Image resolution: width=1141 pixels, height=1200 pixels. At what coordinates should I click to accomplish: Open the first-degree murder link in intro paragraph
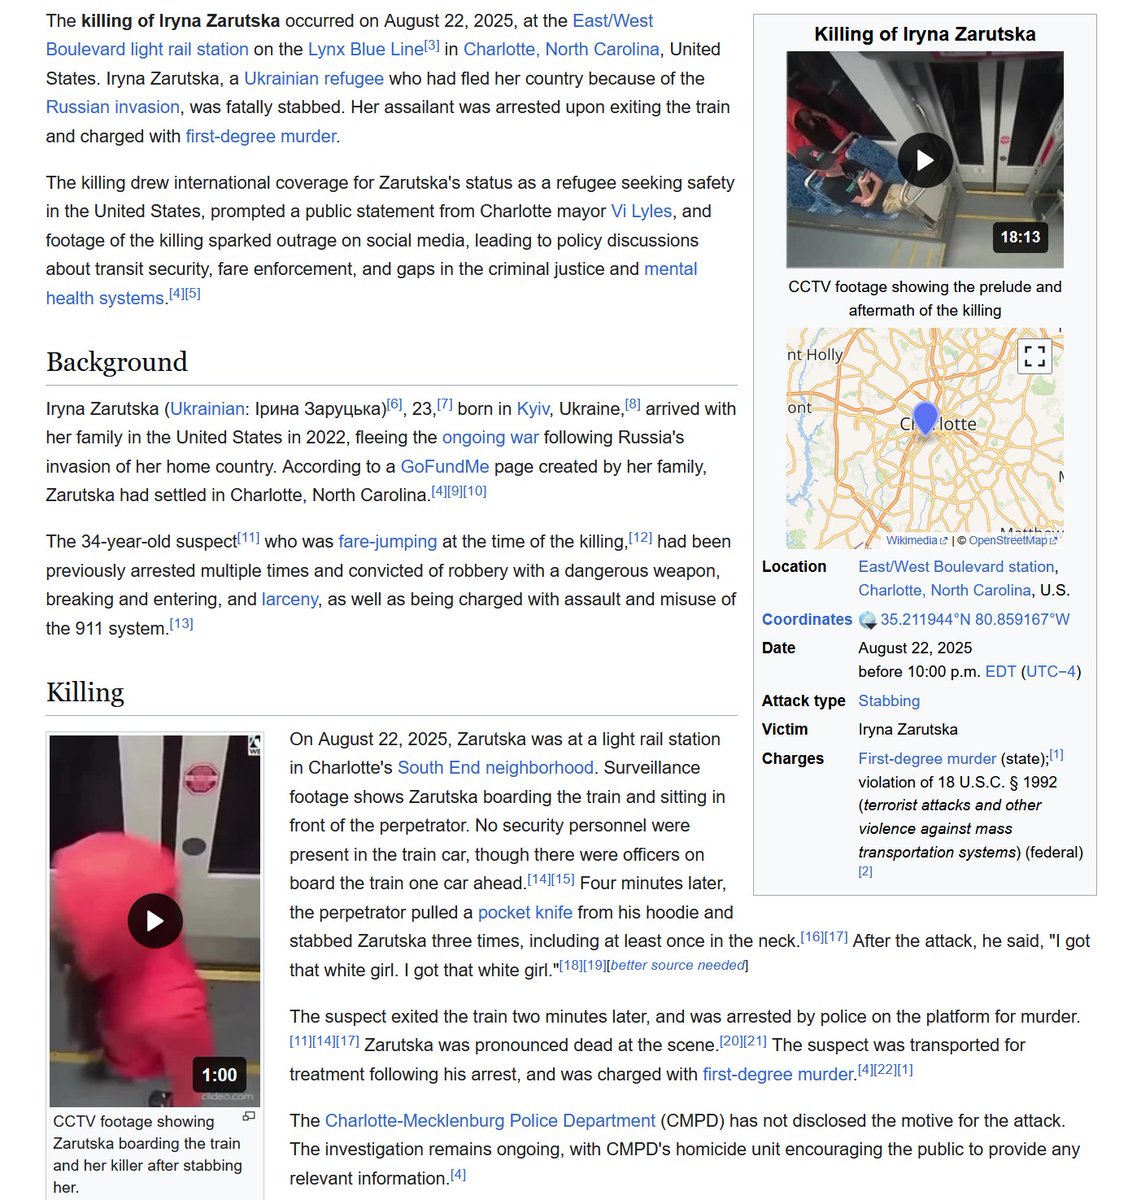[x=261, y=136]
